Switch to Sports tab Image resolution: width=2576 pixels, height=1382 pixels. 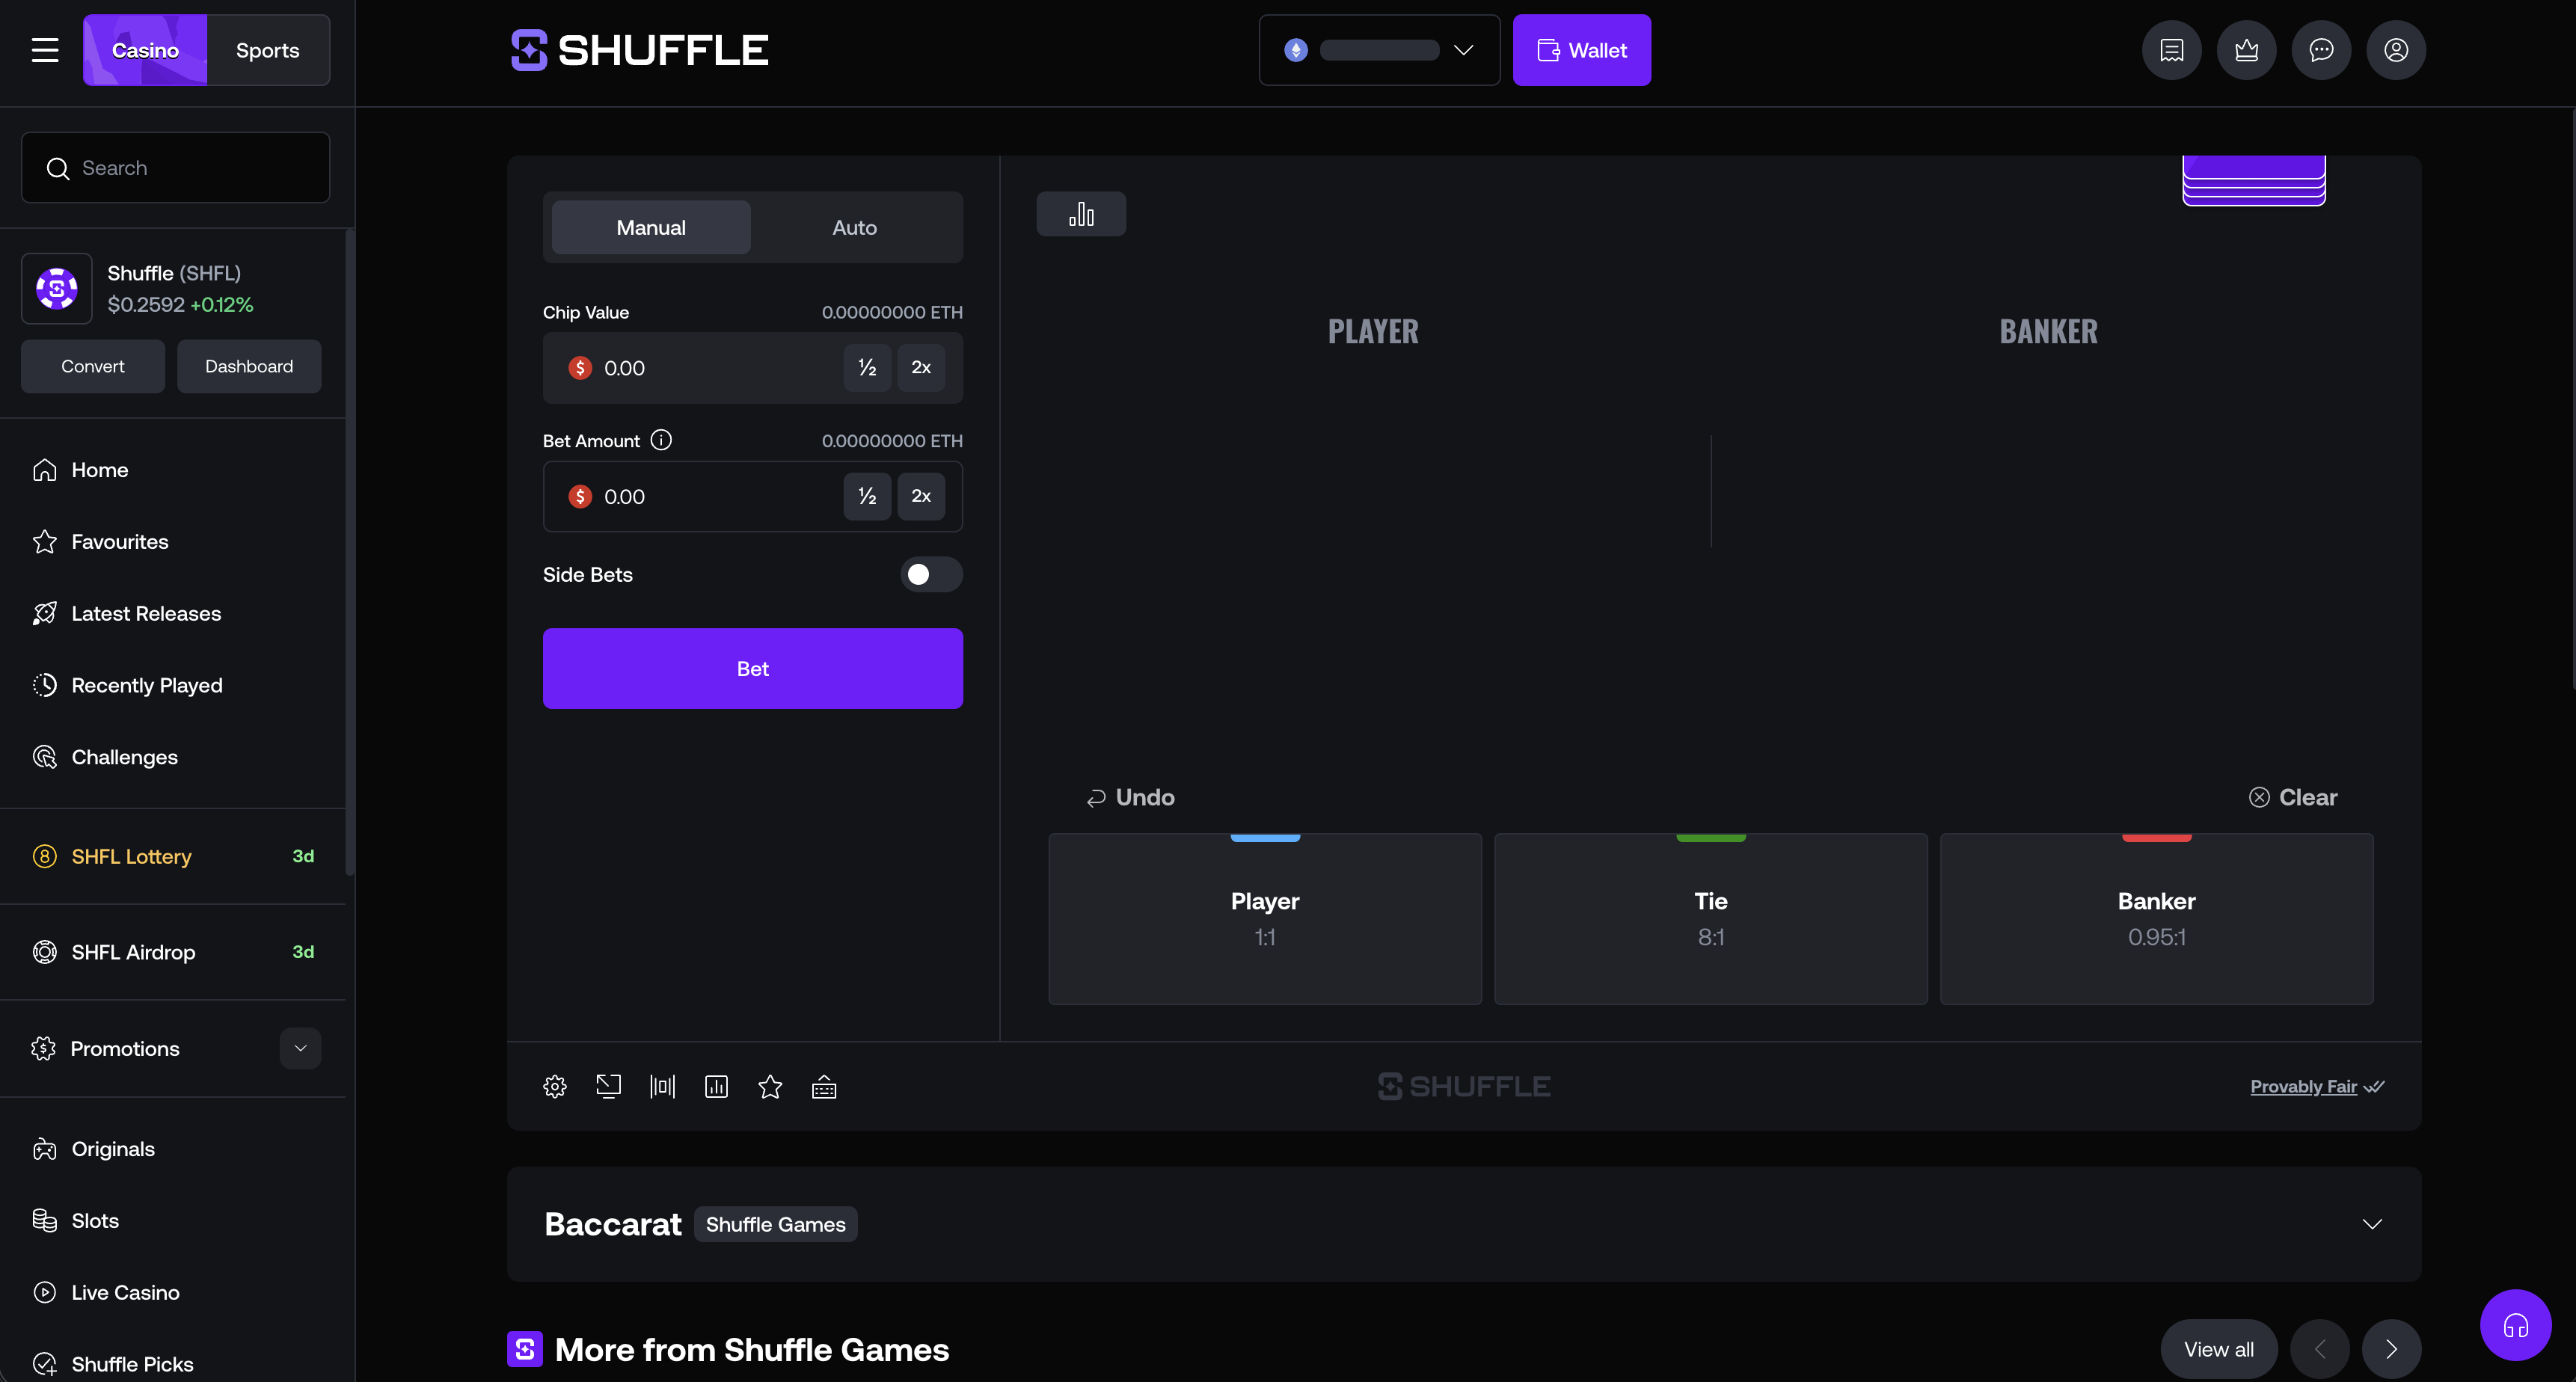tap(268, 50)
